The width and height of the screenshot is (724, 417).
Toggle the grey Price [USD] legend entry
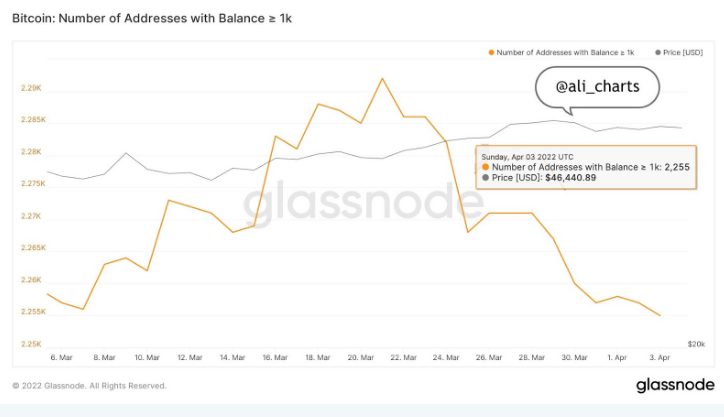click(x=679, y=53)
